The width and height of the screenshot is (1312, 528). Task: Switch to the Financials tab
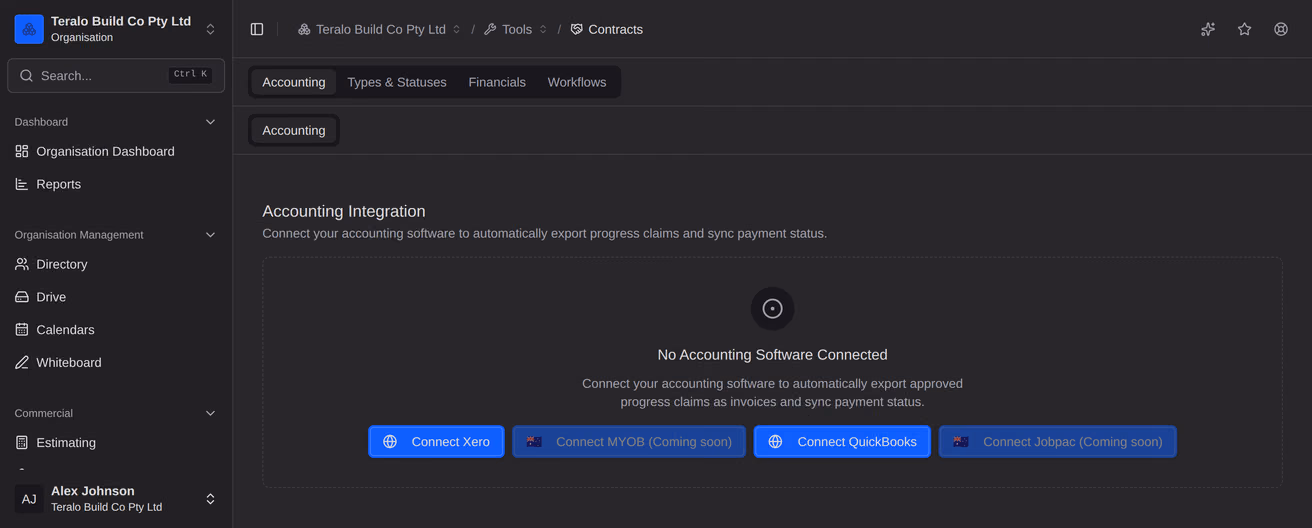(497, 82)
